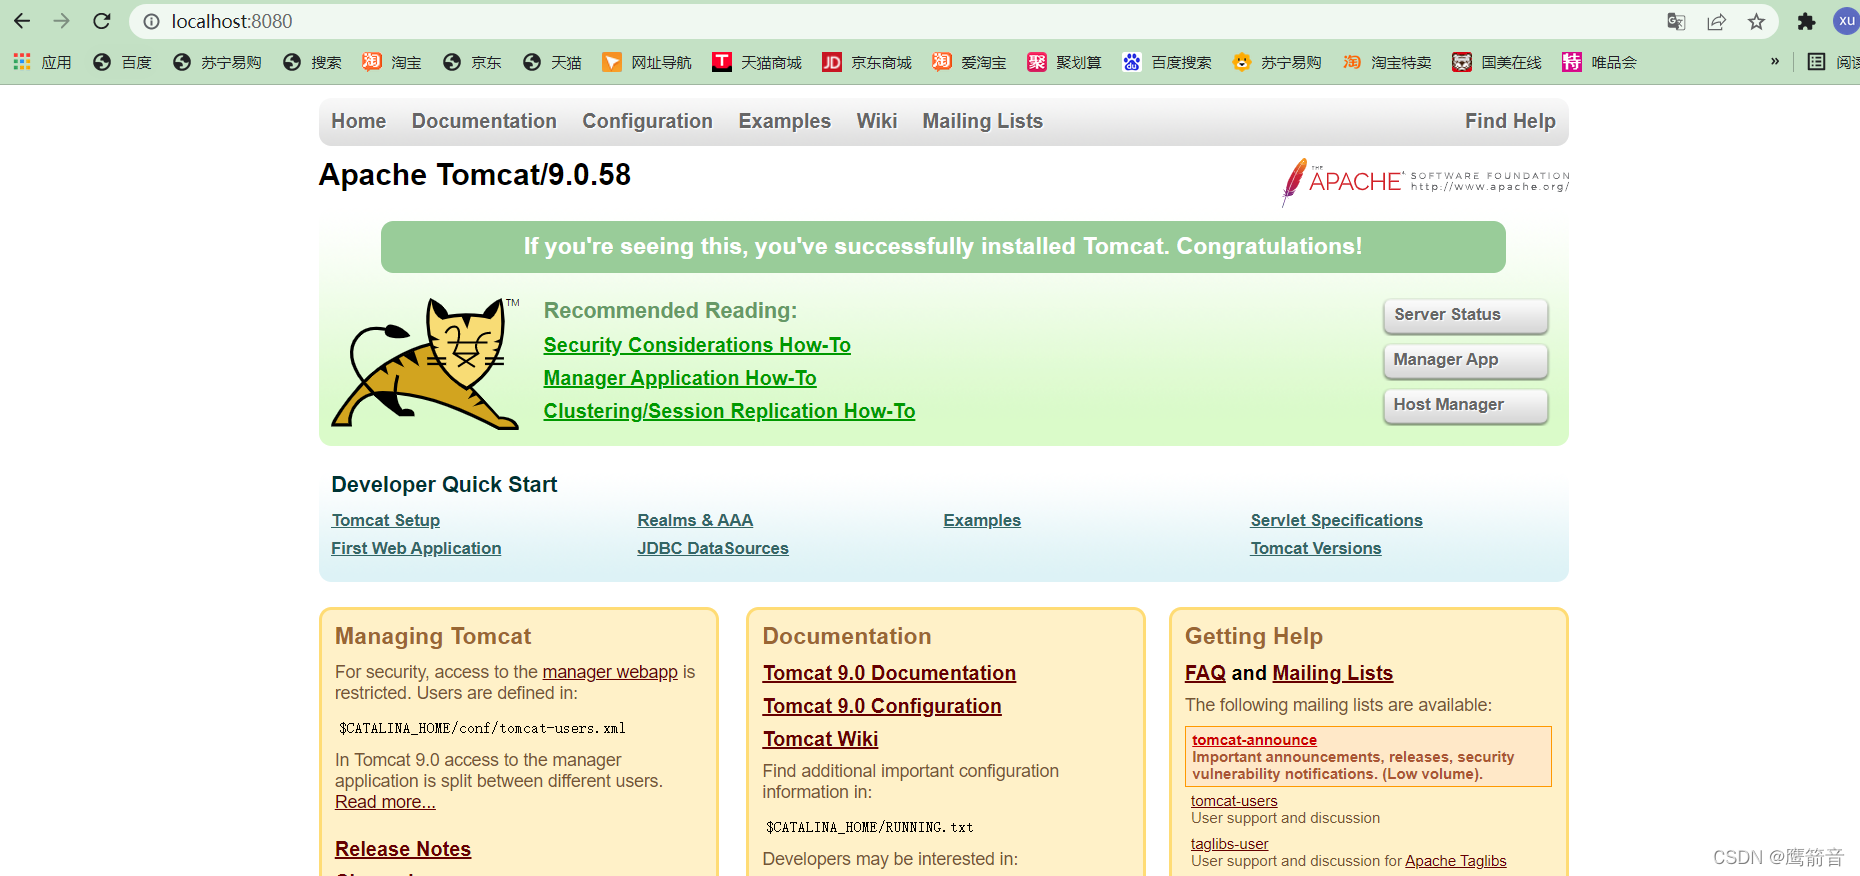Viewport: 1860px width, 876px height.
Task: Open the tomcat-users mailing list link
Action: (1234, 801)
